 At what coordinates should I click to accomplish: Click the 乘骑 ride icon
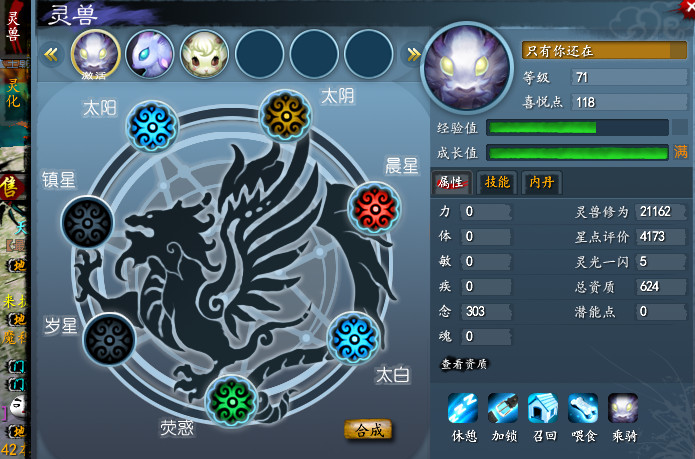click(x=623, y=408)
